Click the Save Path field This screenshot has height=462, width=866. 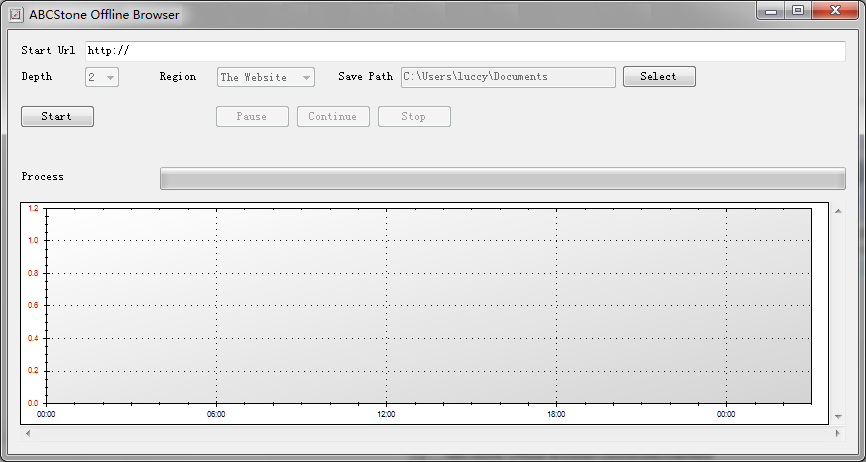point(508,77)
